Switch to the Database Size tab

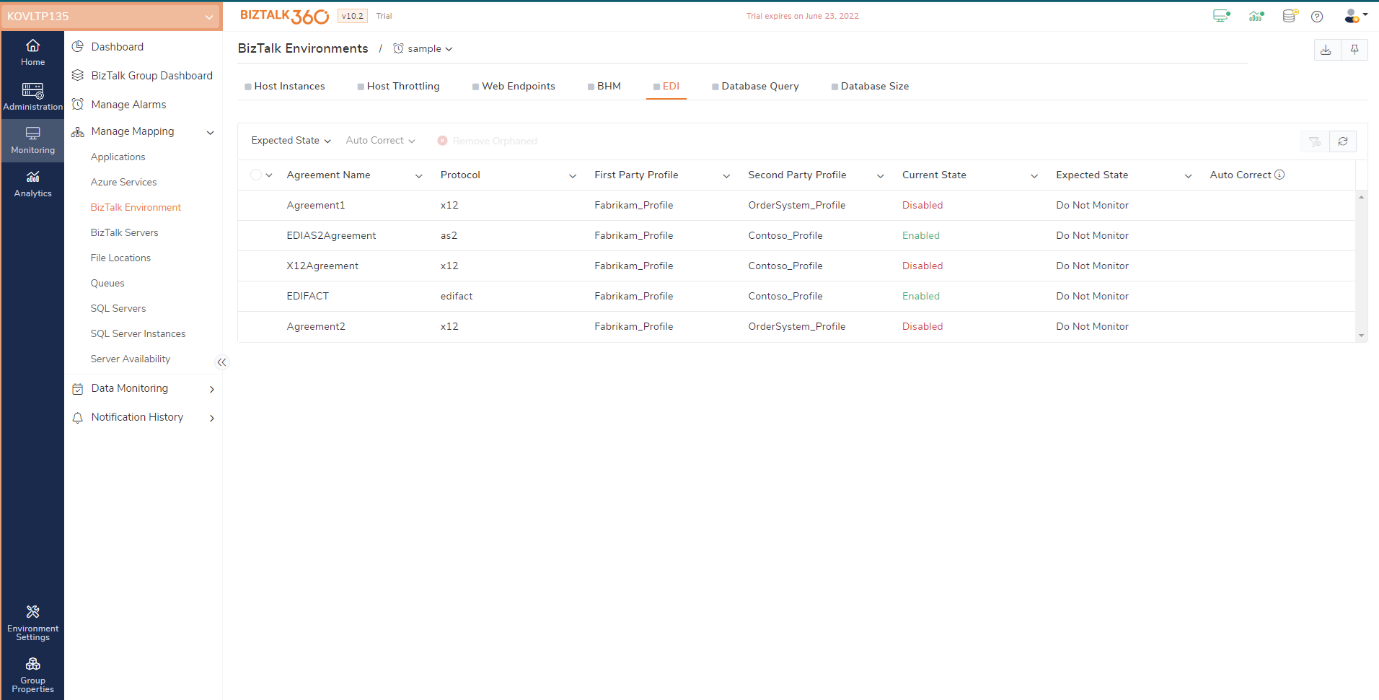pyautogui.click(x=874, y=86)
